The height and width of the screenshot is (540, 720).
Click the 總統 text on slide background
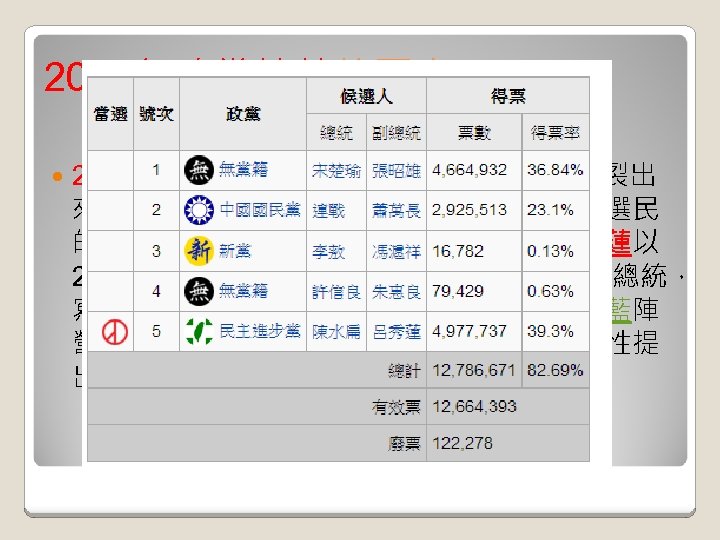click(640, 275)
